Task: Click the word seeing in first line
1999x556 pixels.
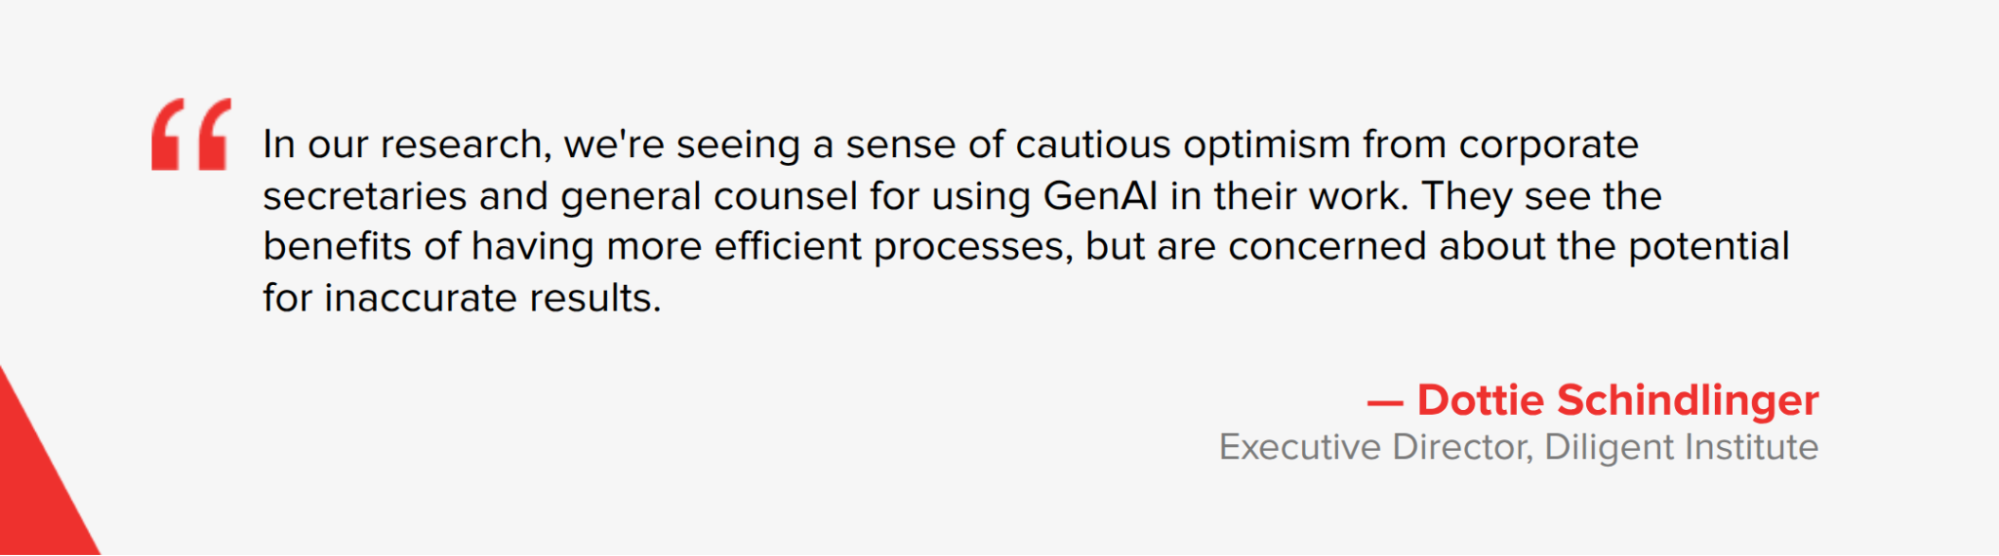Action: (x=738, y=147)
